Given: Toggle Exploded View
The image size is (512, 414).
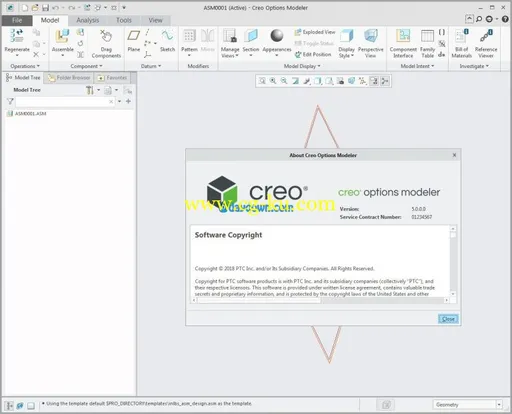Looking at the screenshot, I should [315, 32].
